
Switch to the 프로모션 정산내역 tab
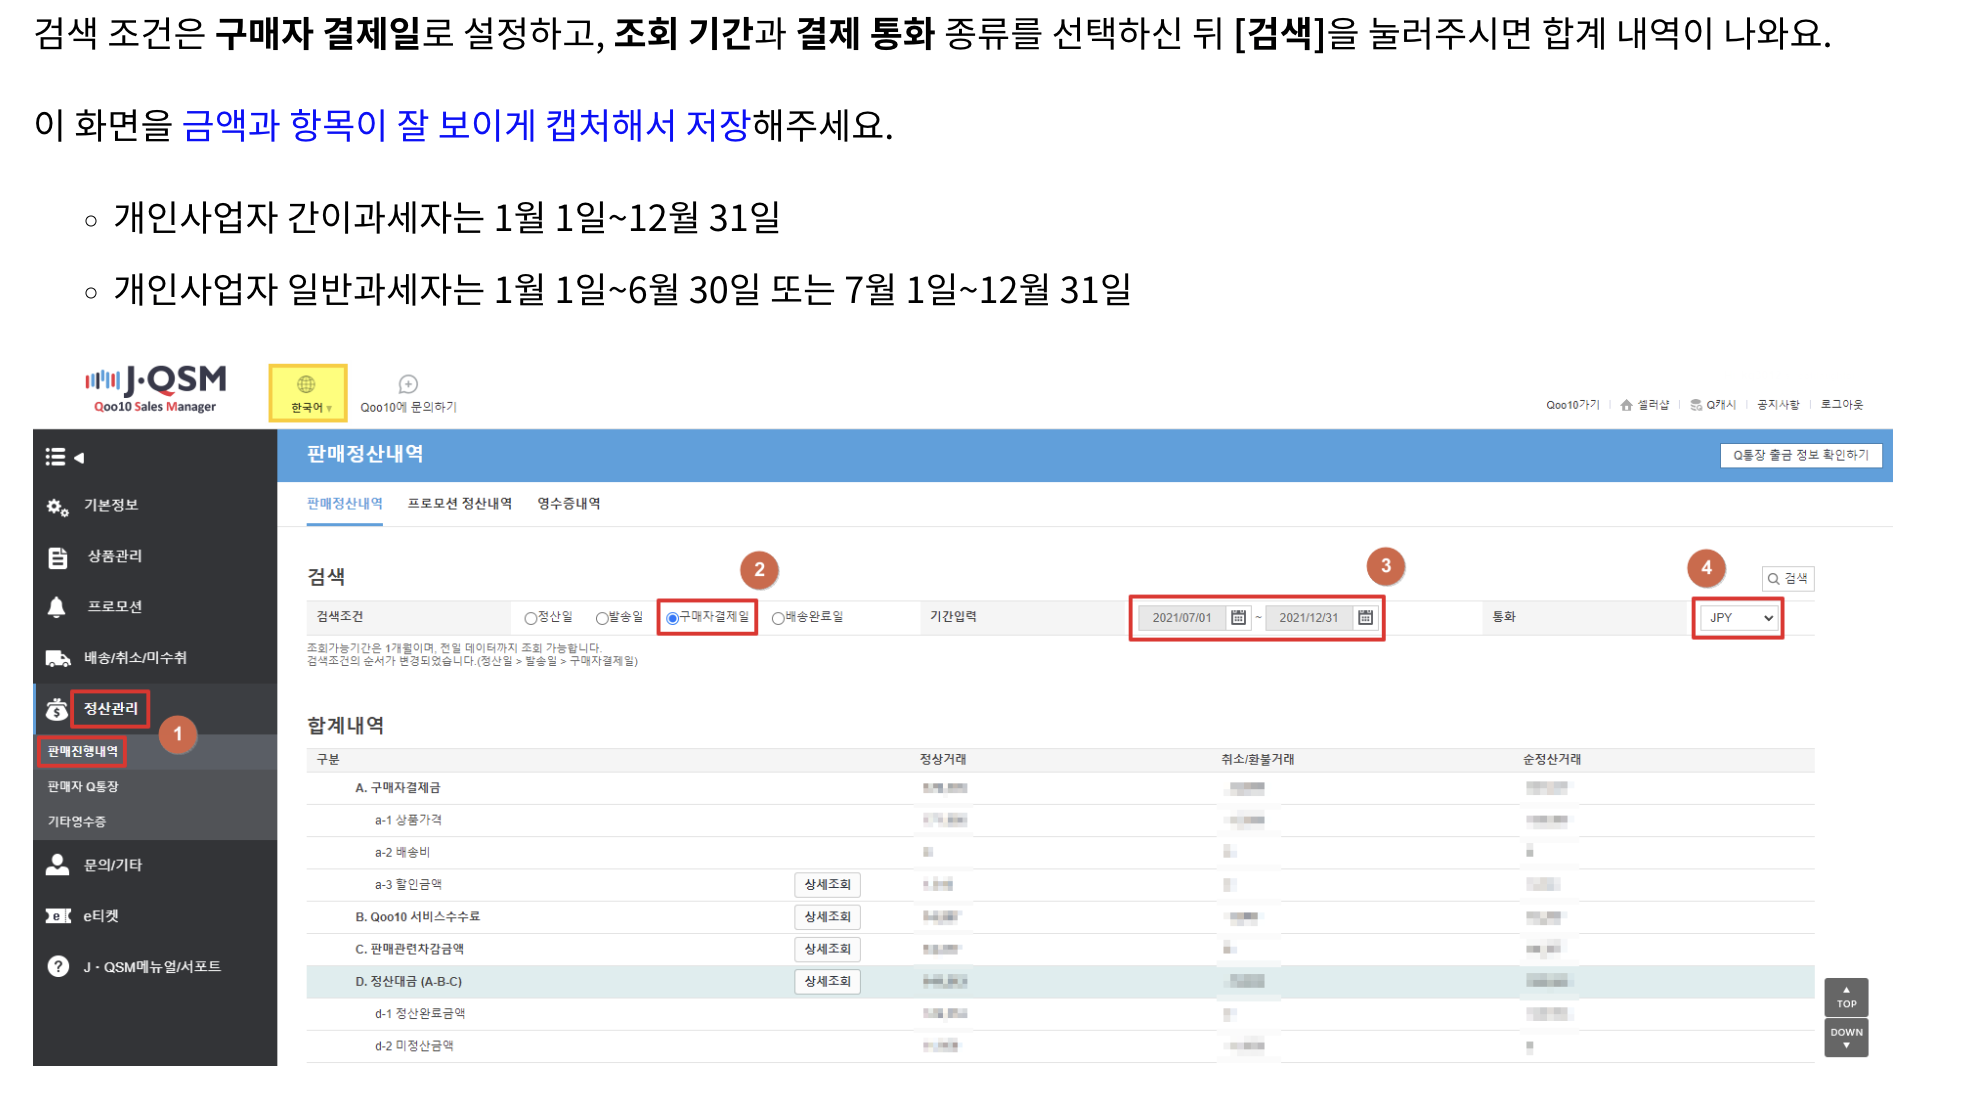[459, 504]
